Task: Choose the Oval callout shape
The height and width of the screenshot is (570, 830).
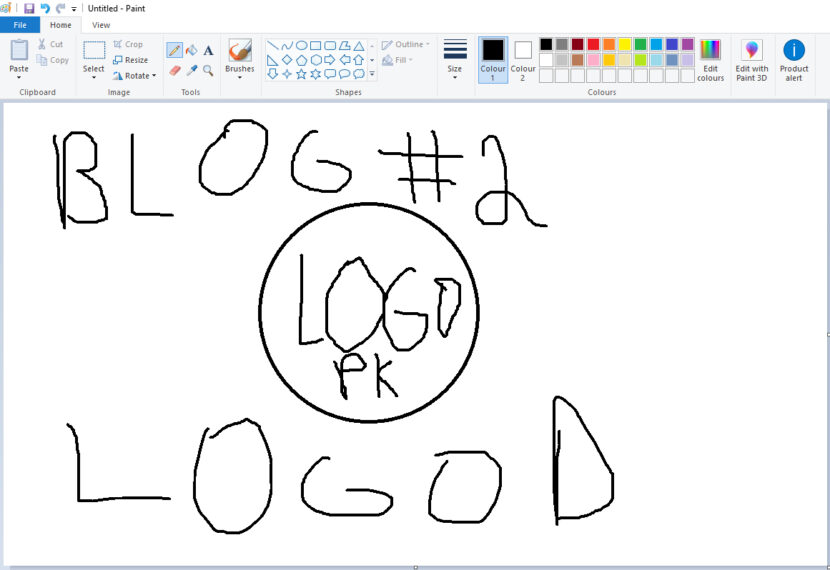Action: pyautogui.click(x=344, y=74)
